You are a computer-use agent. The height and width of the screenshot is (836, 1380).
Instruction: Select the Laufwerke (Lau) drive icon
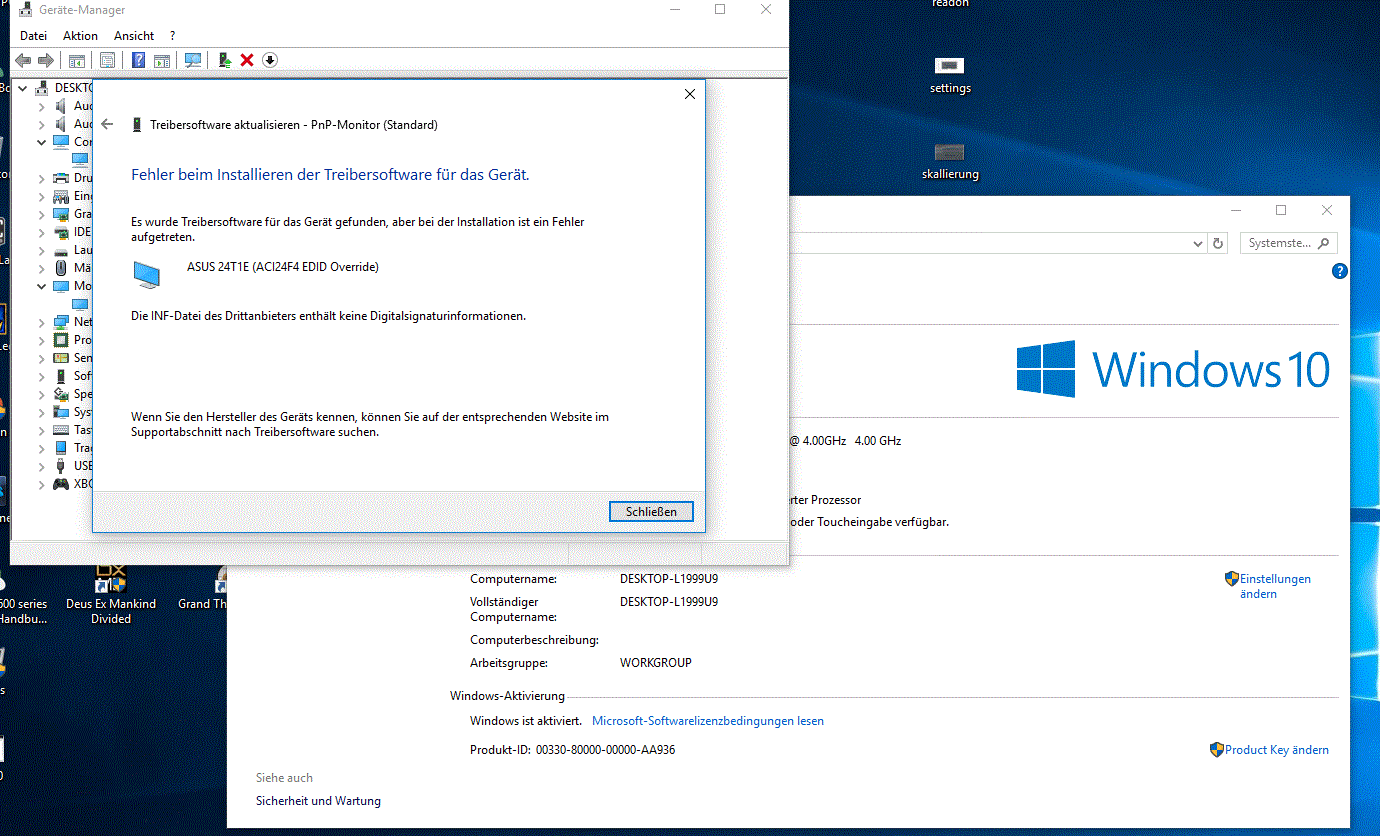coord(60,250)
